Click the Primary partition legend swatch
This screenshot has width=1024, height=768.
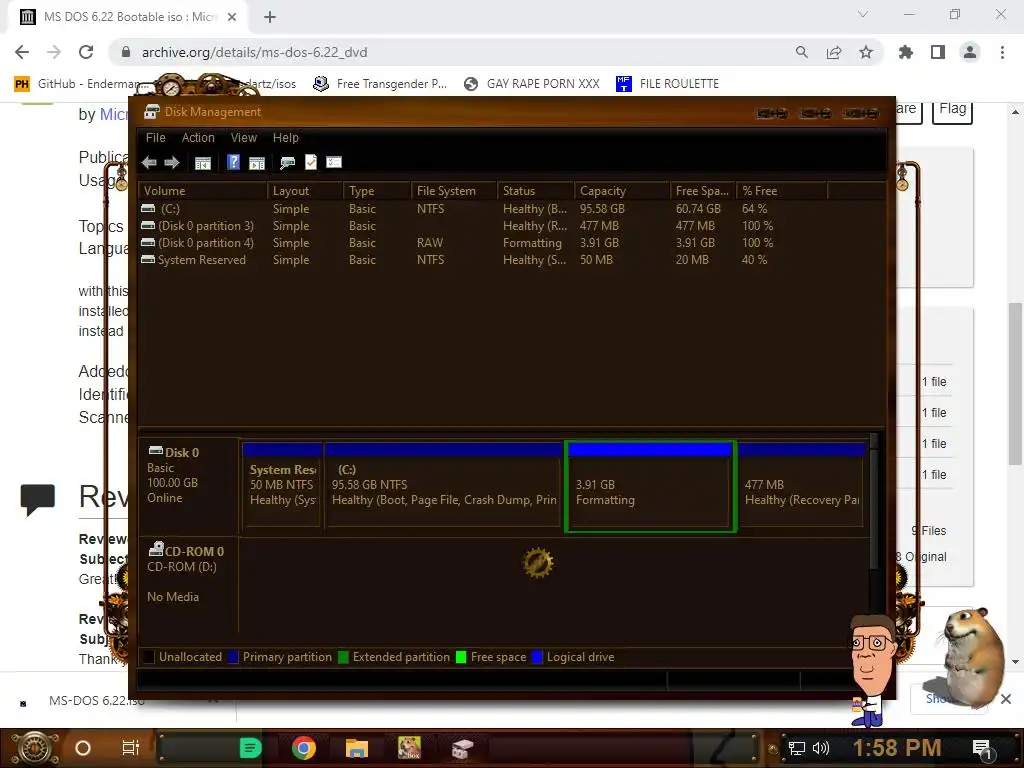point(232,657)
